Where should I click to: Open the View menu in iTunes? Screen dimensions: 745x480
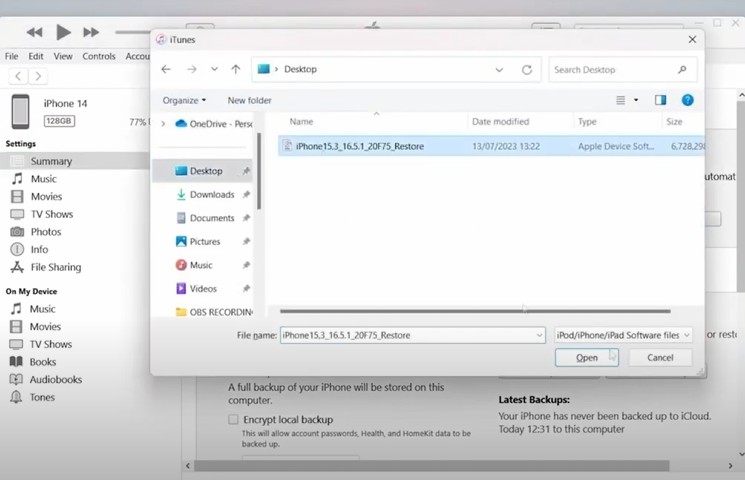coord(63,56)
